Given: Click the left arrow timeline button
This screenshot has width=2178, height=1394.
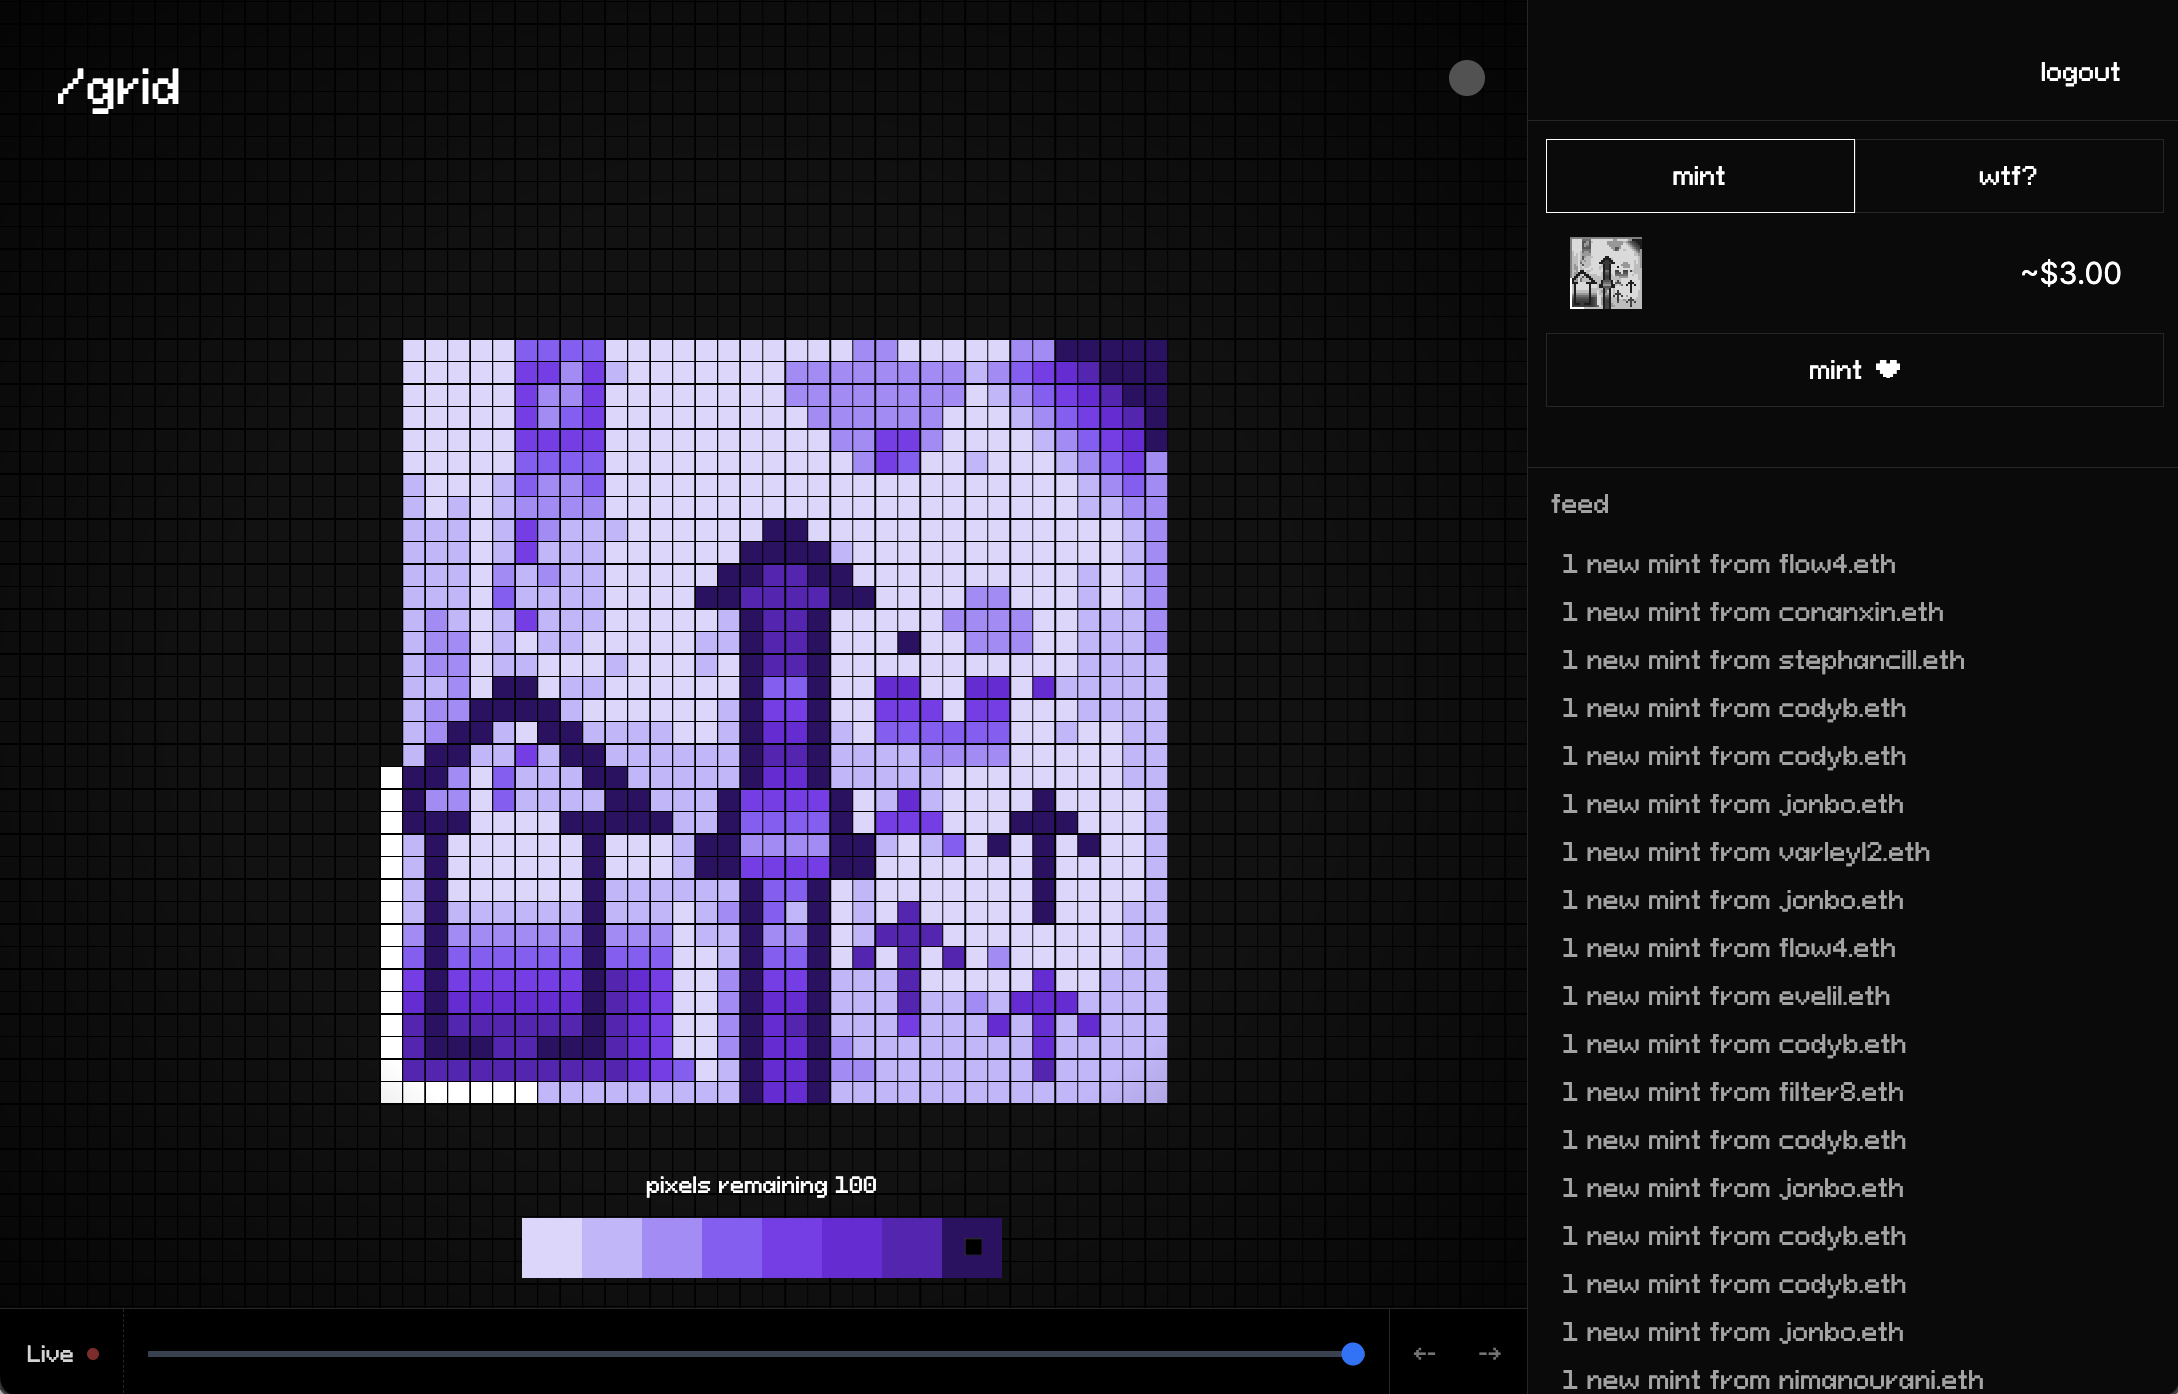Looking at the screenshot, I should pos(1424,1353).
